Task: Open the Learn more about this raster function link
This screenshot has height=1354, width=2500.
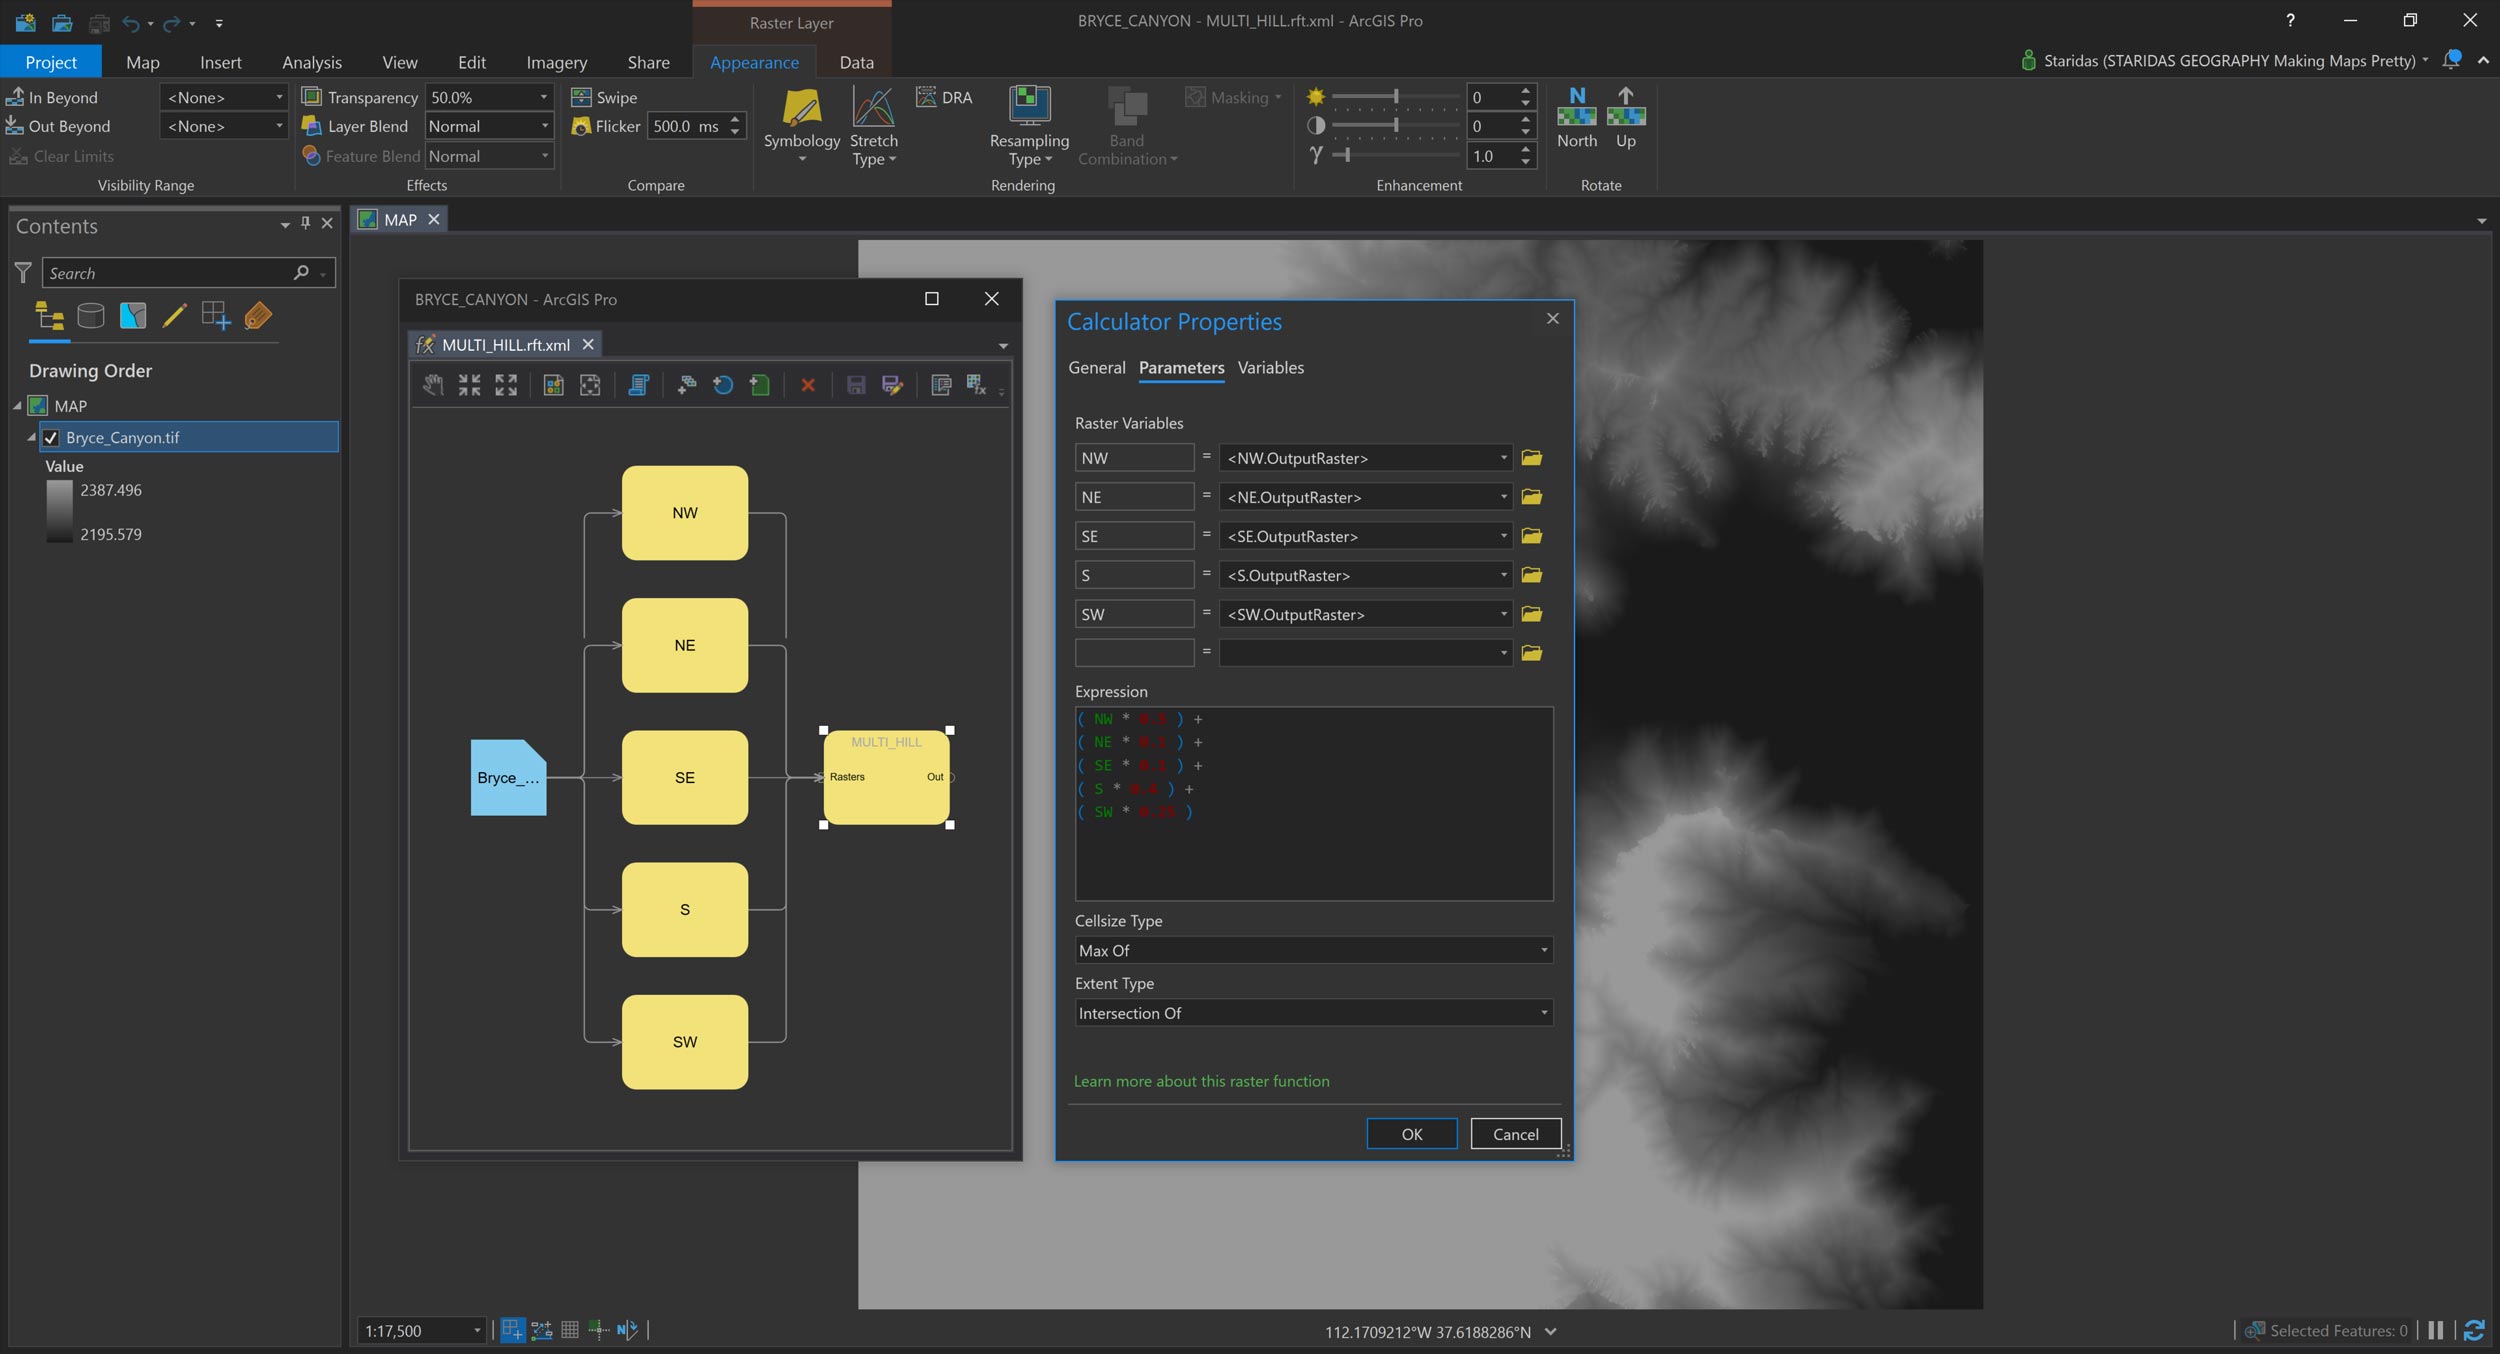Action: (x=1201, y=1081)
